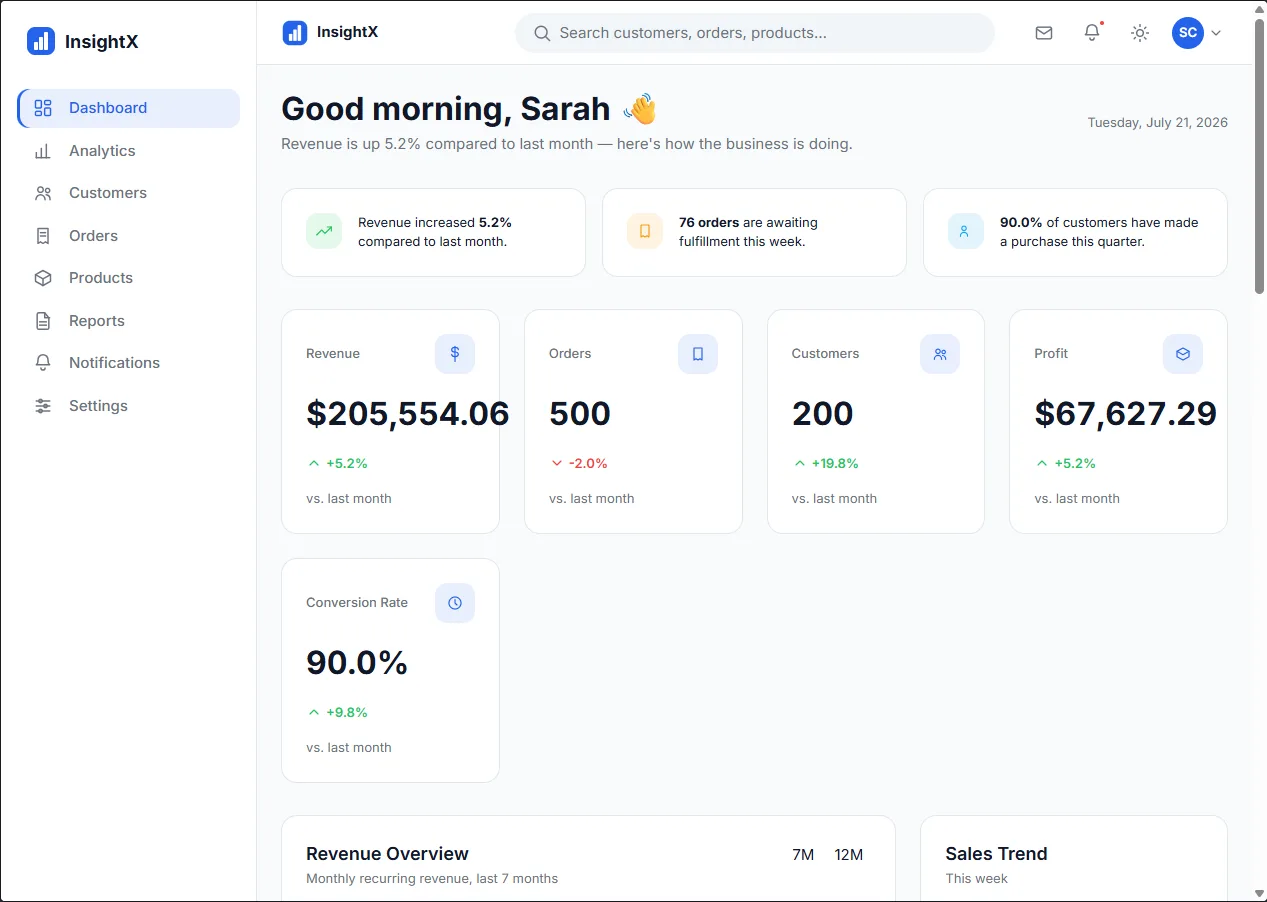The image size is (1267, 902).
Task: Open the user menu chevron beside SC
Action: pyautogui.click(x=1216, y=33)
